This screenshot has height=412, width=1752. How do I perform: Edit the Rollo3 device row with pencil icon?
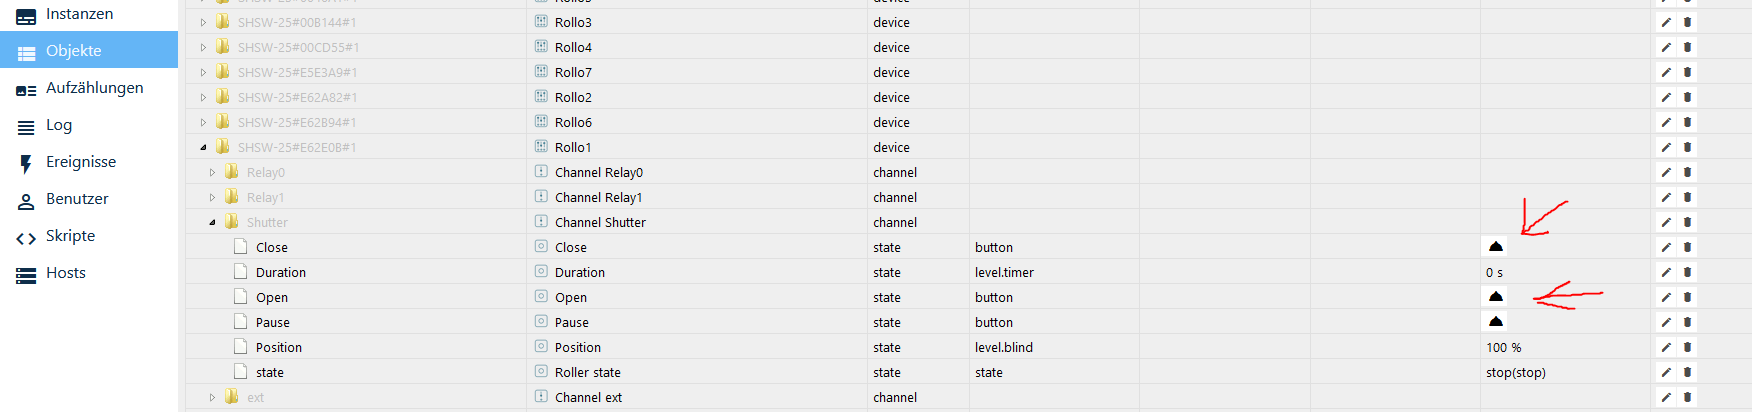click(x=1666, y=22)
